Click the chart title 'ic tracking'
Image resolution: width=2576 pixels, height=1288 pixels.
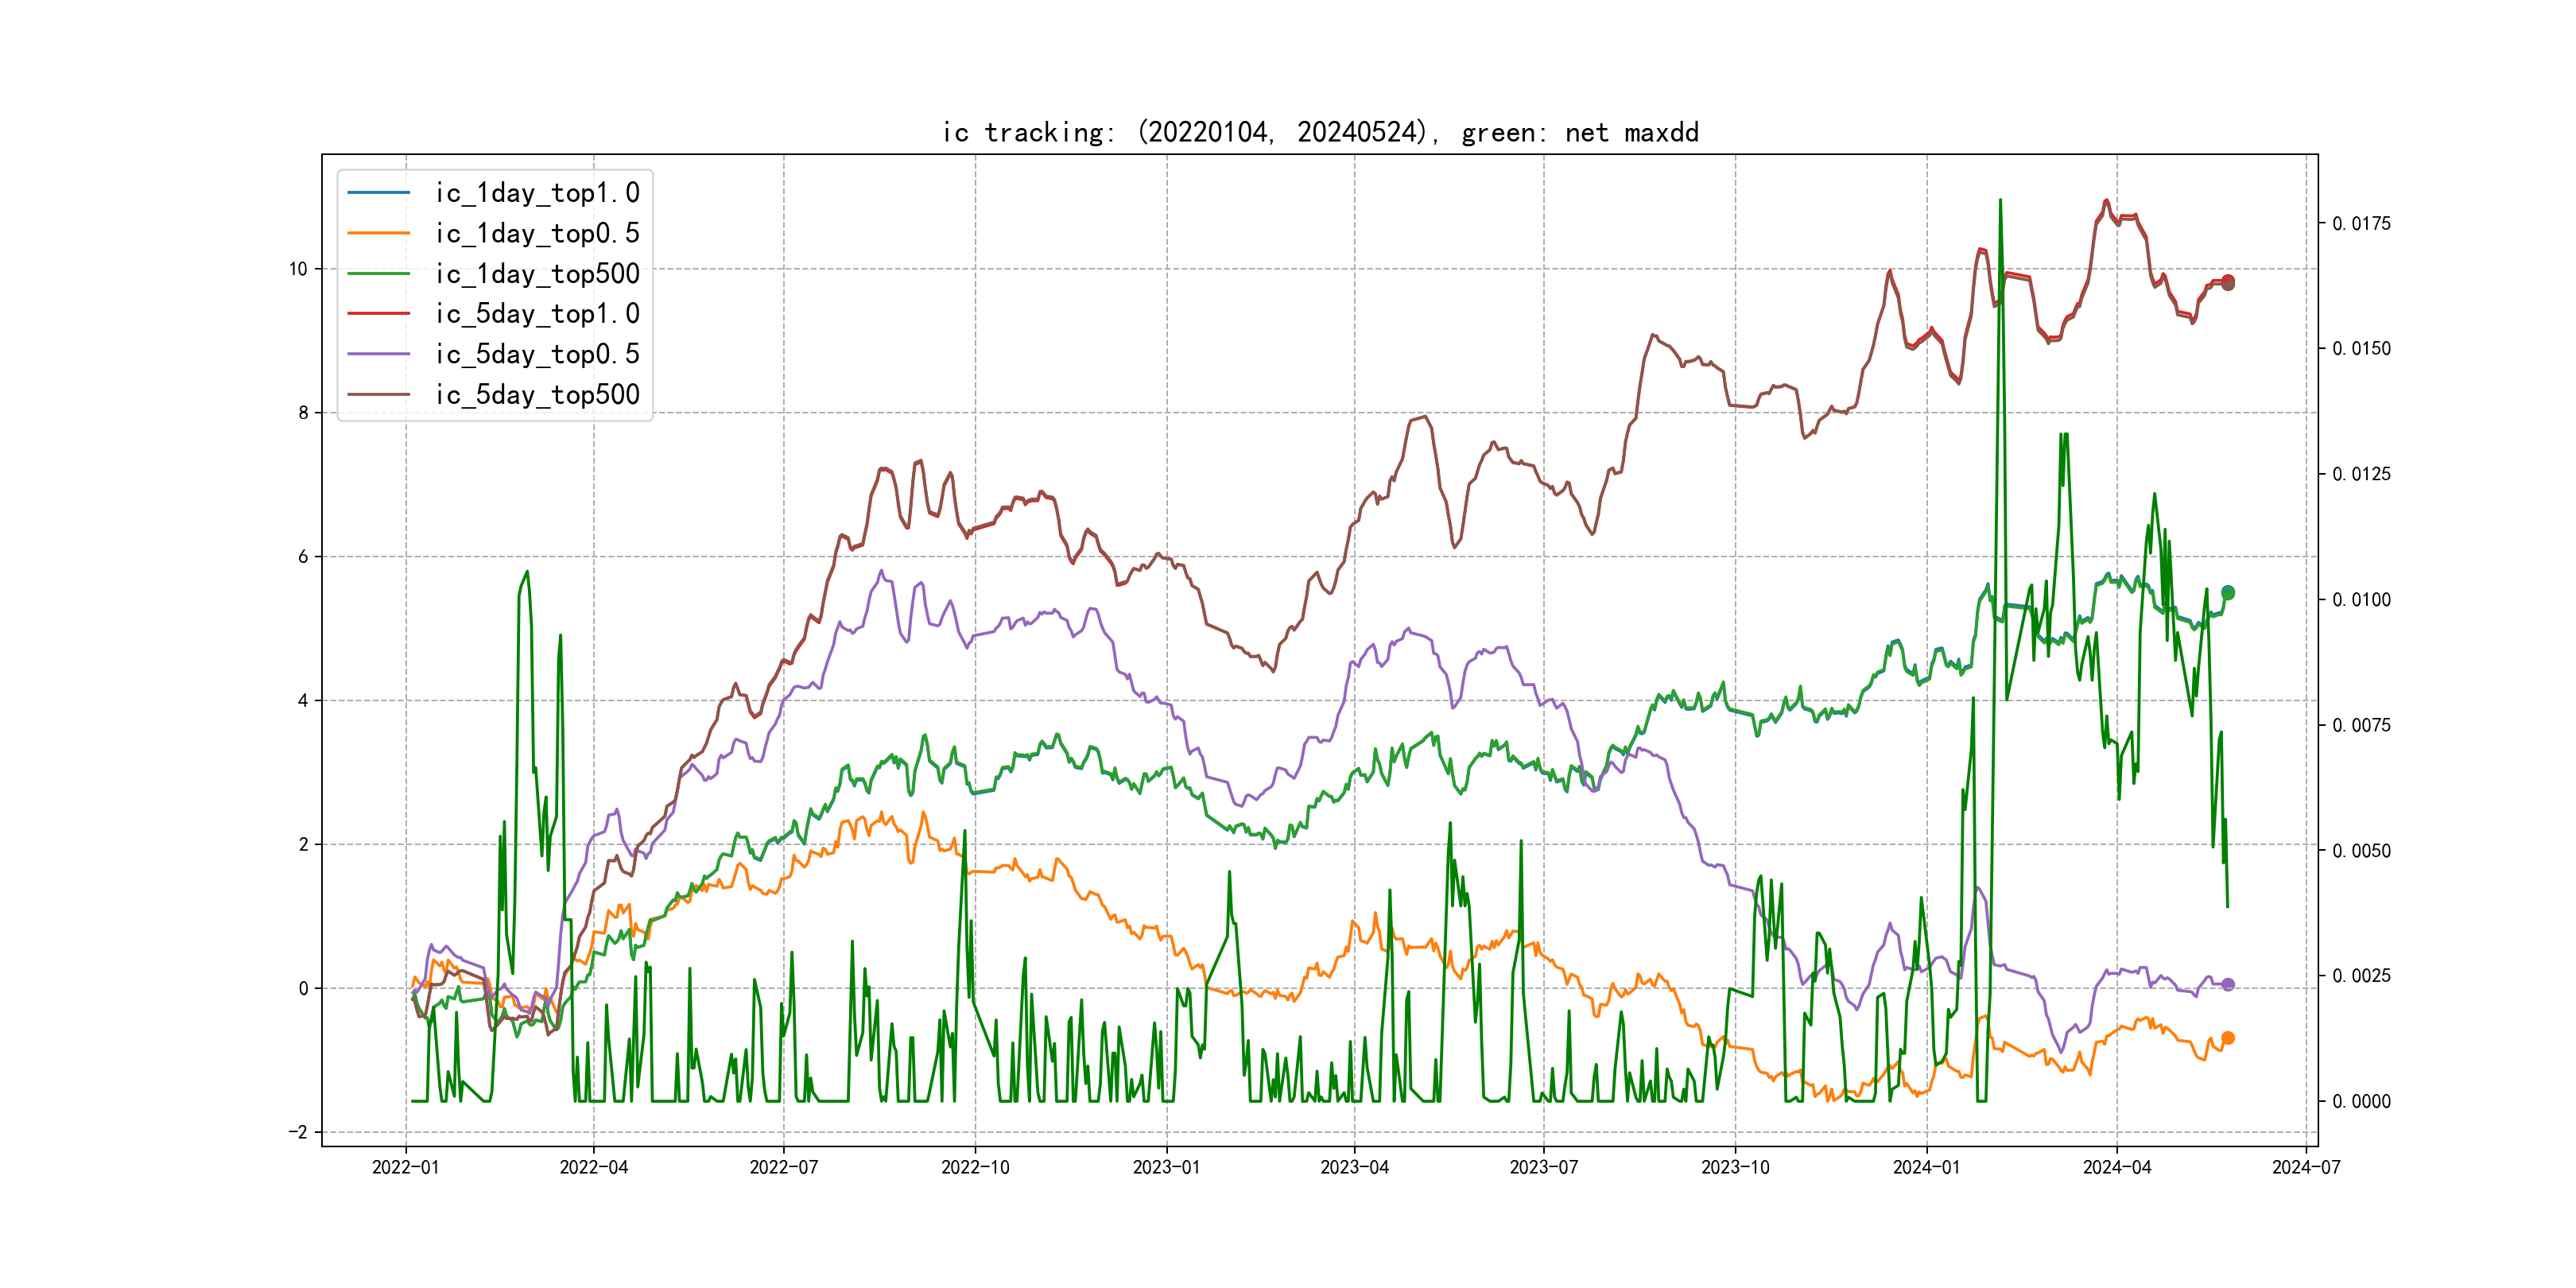click(1320, 132)
